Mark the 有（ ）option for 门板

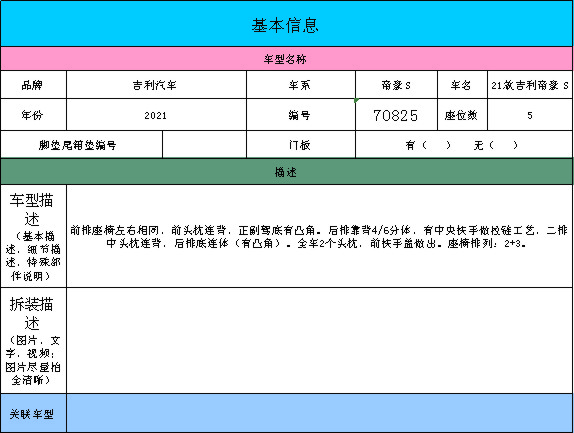click(x=428, y=145)
